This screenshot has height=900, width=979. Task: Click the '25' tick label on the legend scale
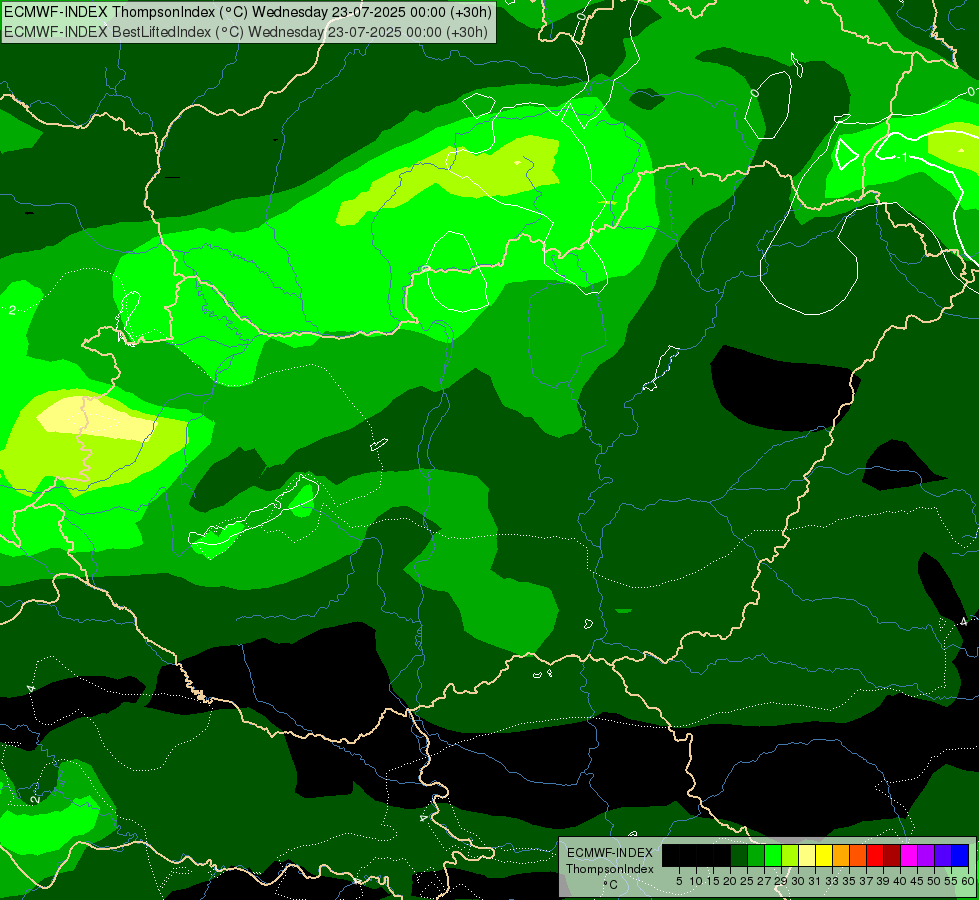(747, 881)
